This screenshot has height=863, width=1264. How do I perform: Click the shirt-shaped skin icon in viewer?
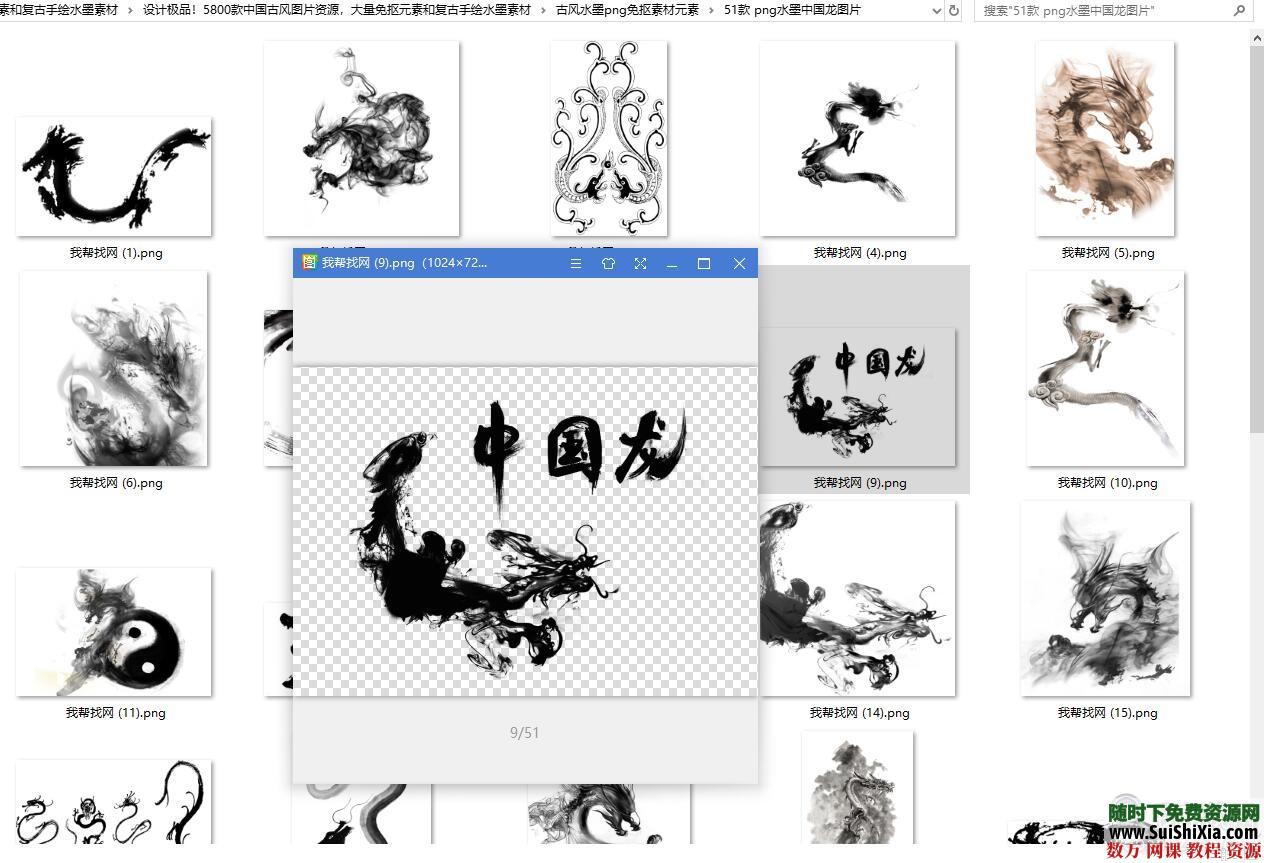click(608, 263)
